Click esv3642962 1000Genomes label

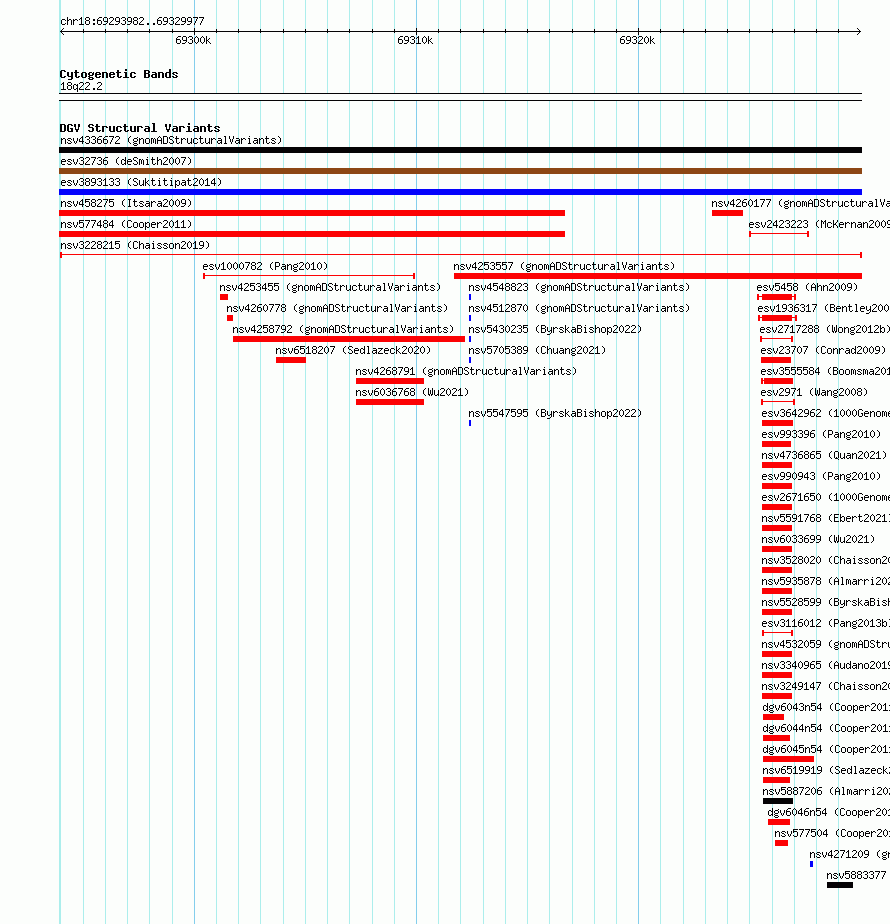[x=825, y=414]
